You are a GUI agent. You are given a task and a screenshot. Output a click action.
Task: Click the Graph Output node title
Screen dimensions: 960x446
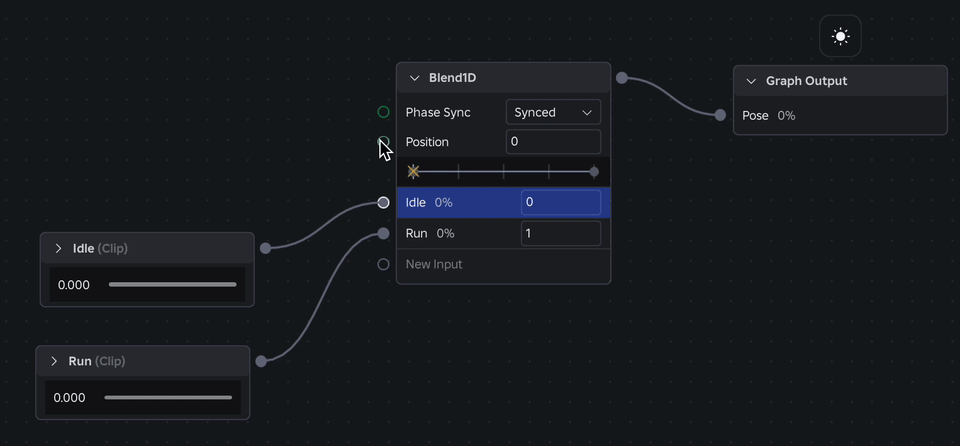tap(806, 81)
